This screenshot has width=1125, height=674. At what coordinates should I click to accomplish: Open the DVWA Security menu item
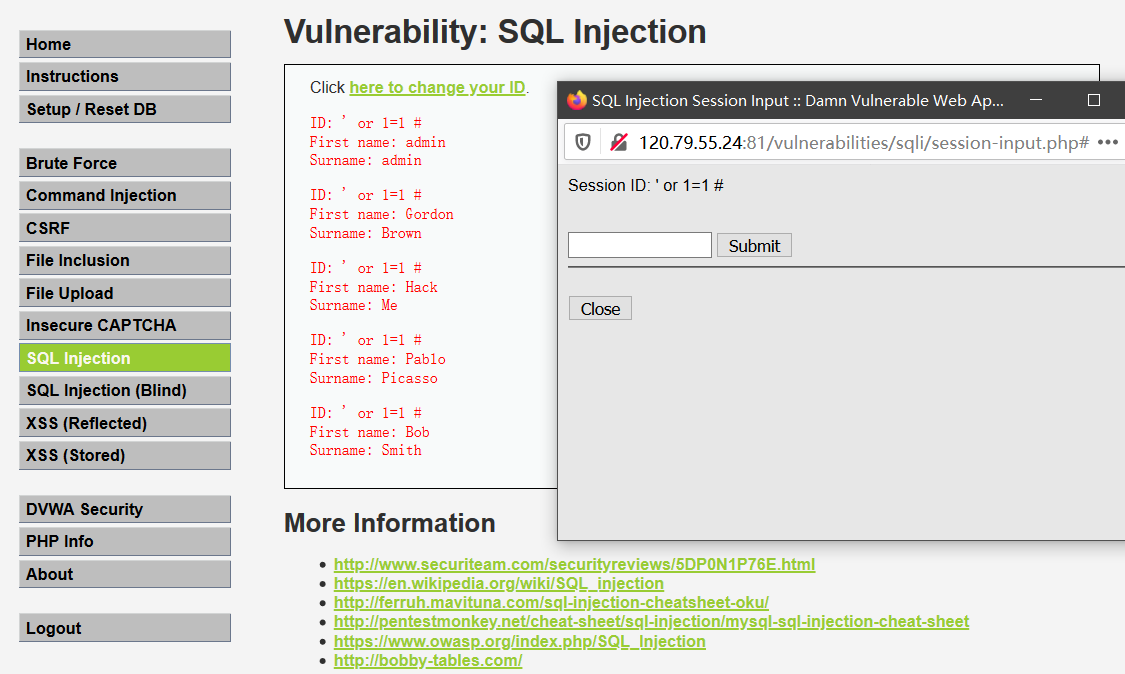[124, 509]
